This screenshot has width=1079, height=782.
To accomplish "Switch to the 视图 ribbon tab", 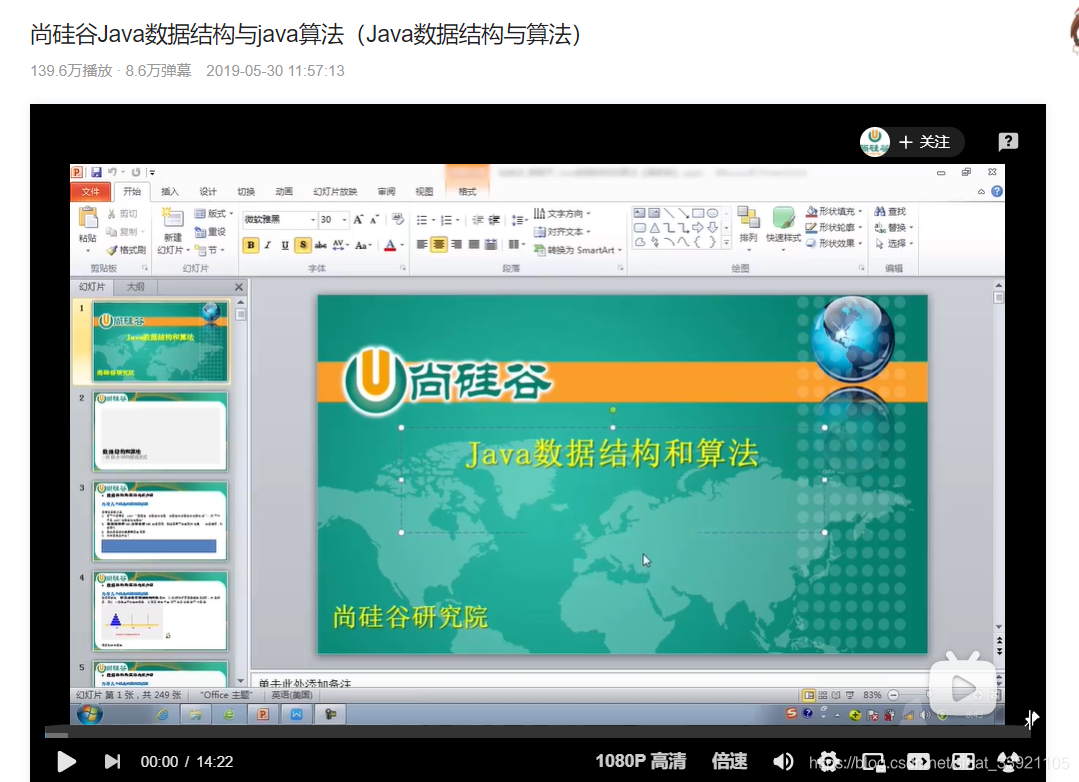I will [x=424, y=191].
